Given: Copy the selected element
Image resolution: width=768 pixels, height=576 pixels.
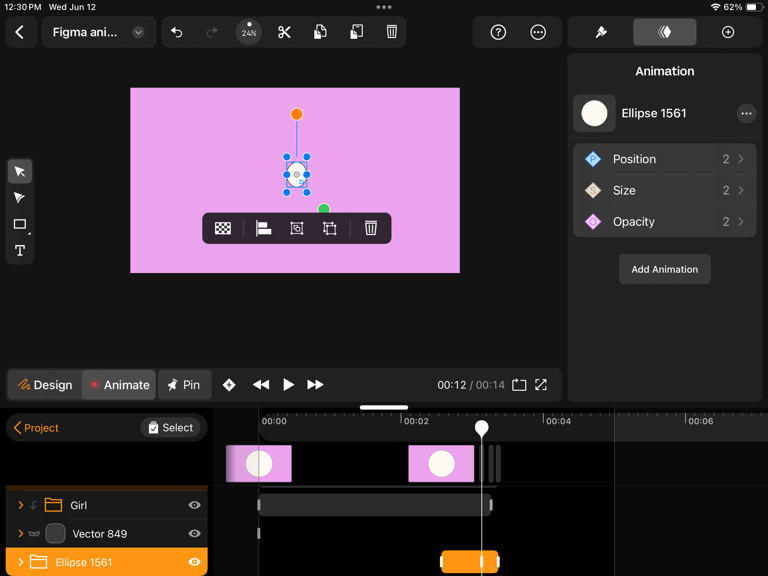Looking at the screenshot, I should click(x=320, y=32).
